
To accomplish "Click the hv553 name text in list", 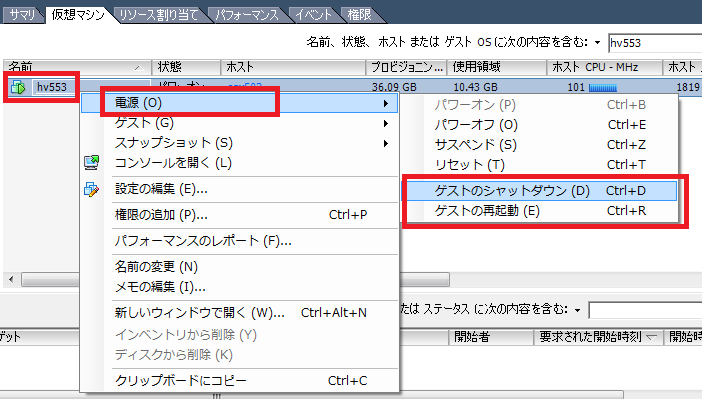I will (52, 87).
